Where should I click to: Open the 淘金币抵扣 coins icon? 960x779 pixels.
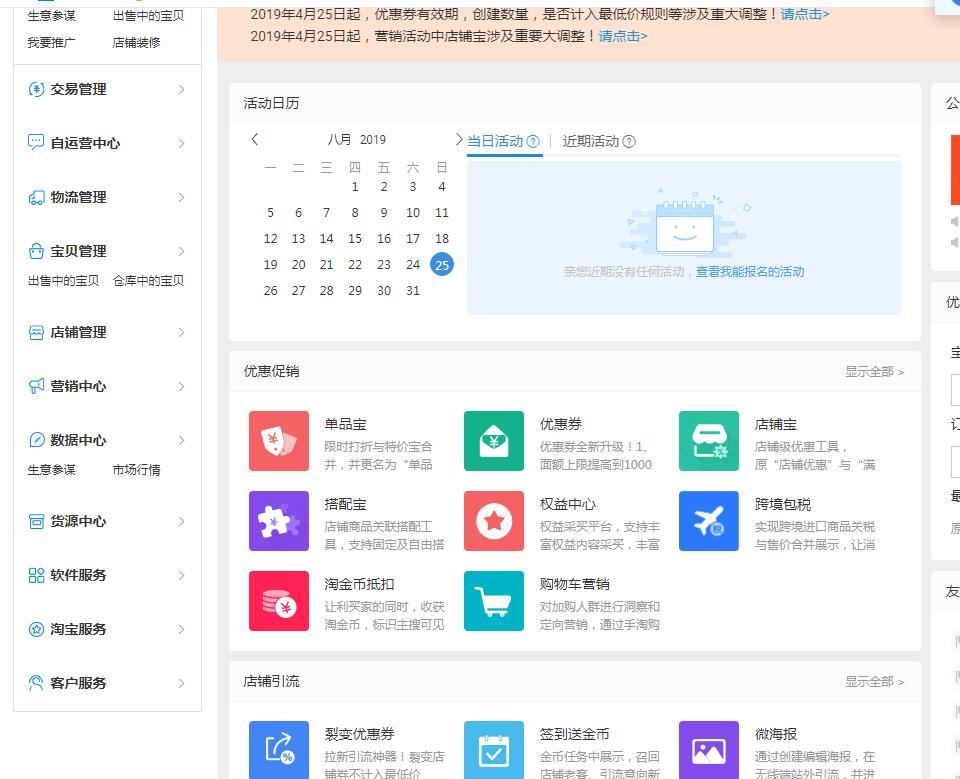279,601
